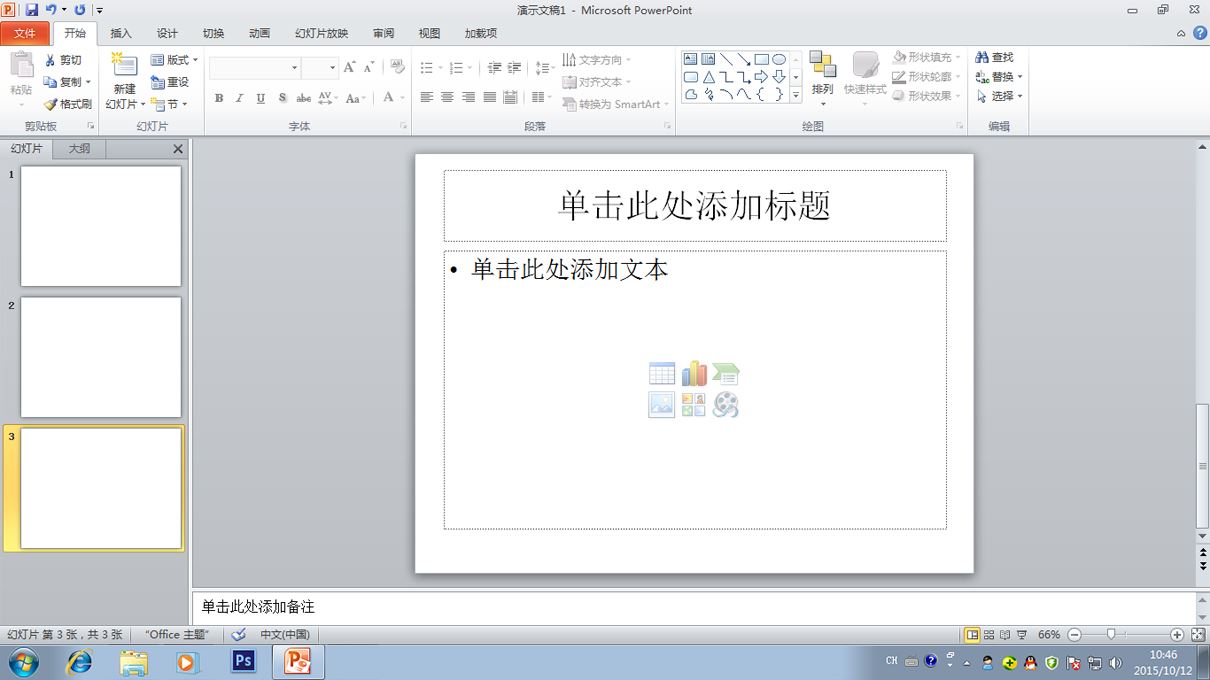Pick the isosceles triangle shape
1210x680 pixels.
(x=708, y=77)
